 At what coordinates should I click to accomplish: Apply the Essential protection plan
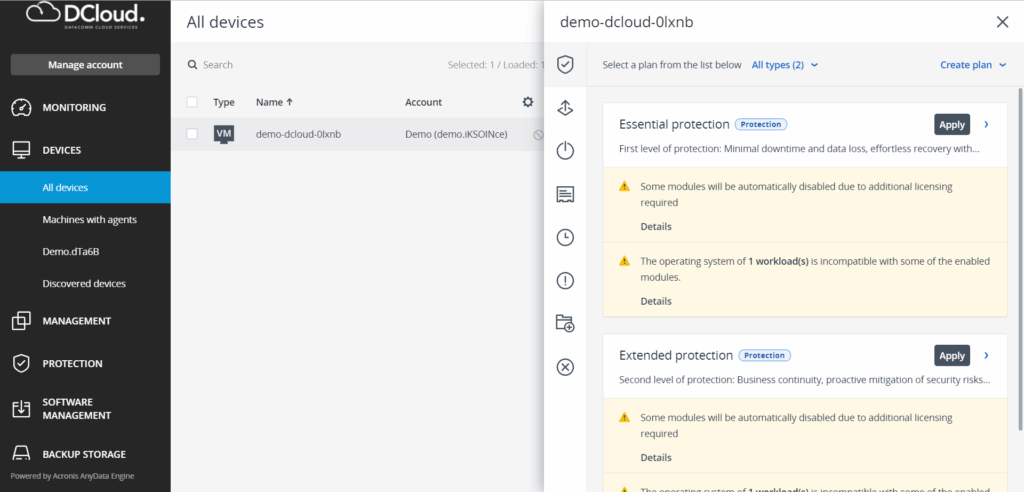[951, 125]
